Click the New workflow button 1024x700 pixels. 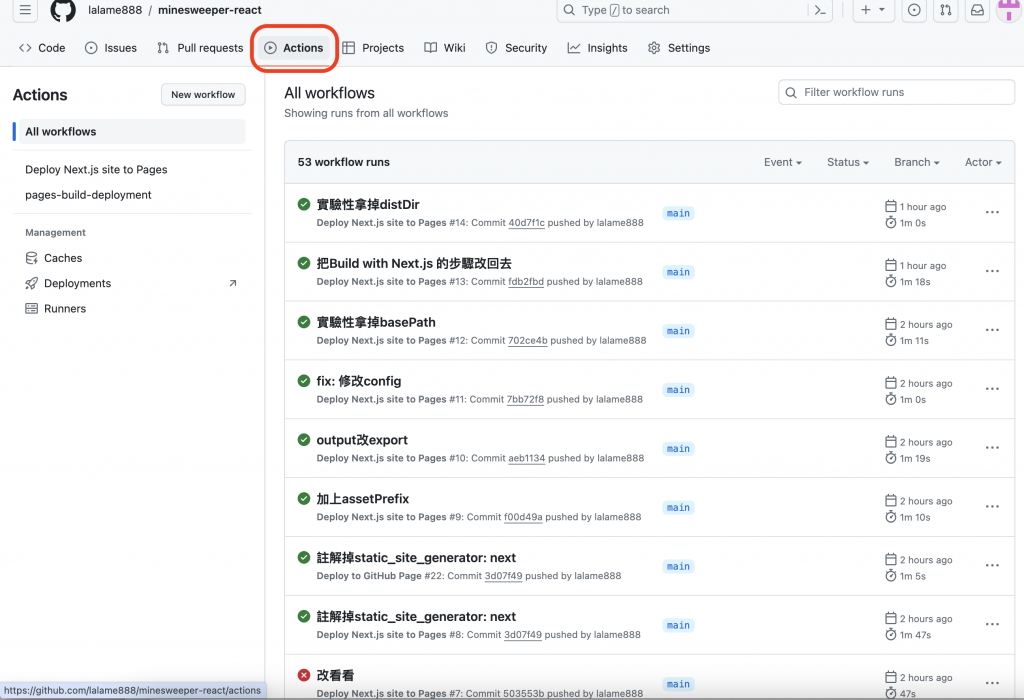point(203,95)
